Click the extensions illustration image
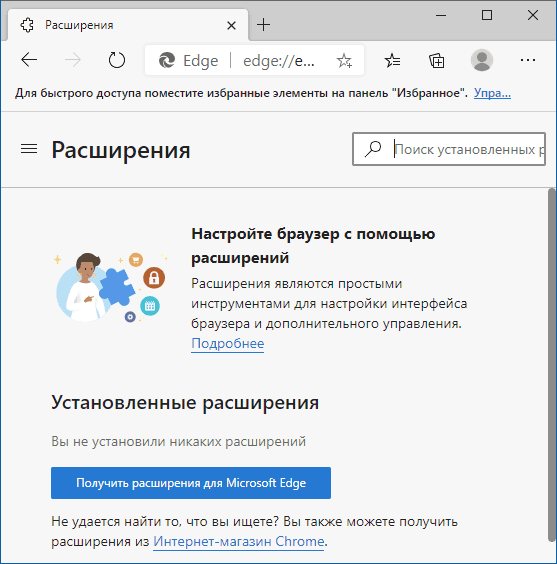557x564 pixels. pyautogui.click(x=110, y=287)
